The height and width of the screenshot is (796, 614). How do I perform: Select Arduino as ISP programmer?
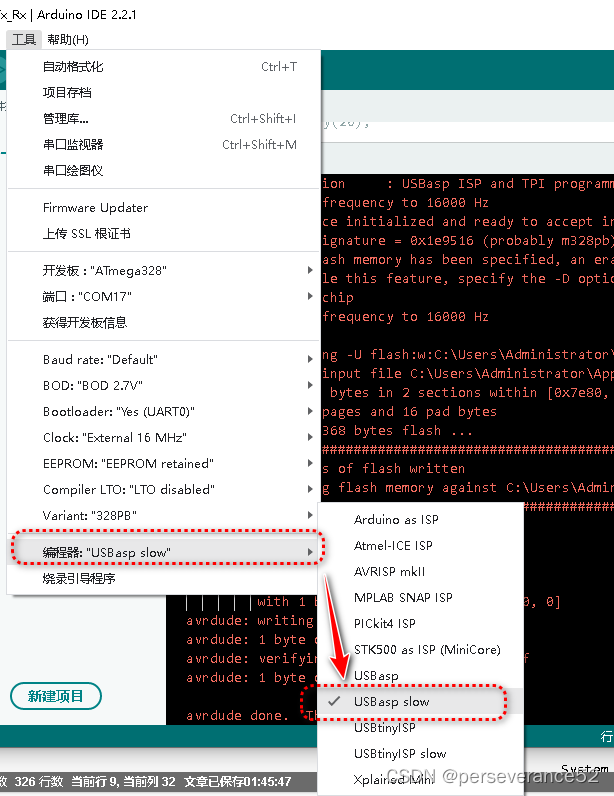pos(421,519)
